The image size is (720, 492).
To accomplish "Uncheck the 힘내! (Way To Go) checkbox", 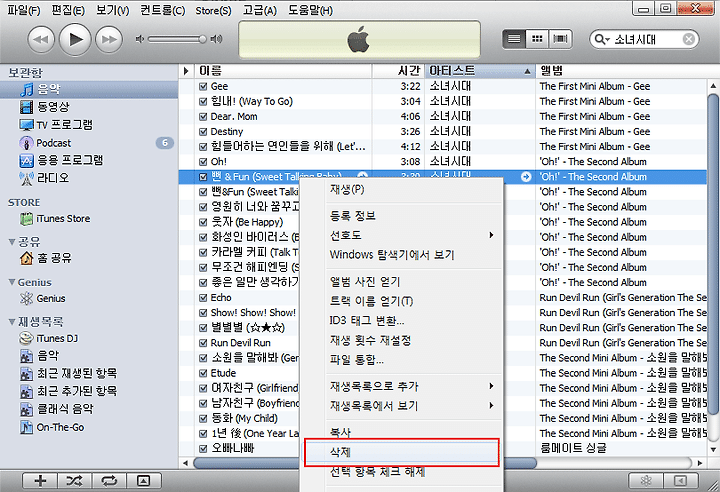I will point(203,102).
